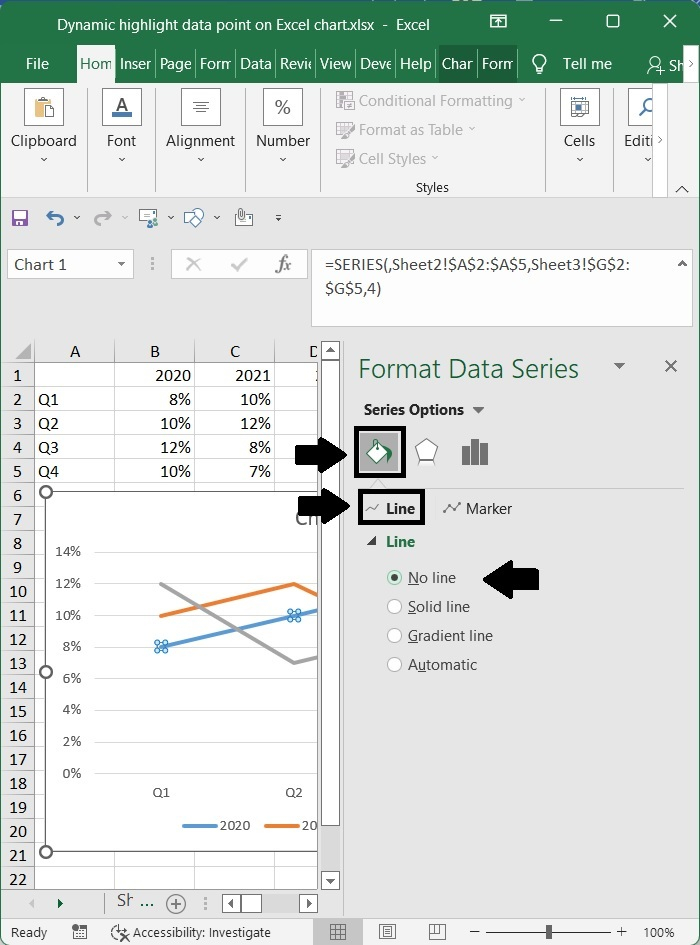700x945 pixels.
Task: Select the Effects pentagon icon
Action: [426, 452]
